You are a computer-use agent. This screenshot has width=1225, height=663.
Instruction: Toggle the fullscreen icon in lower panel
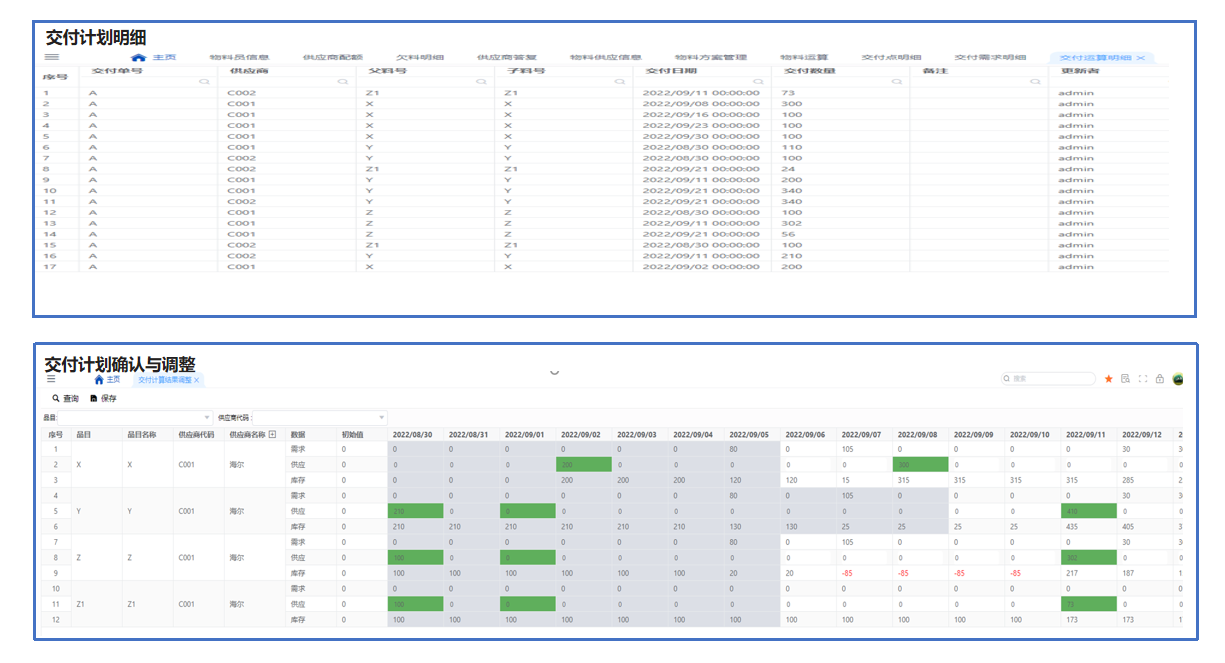click(x=1143, y=379)
